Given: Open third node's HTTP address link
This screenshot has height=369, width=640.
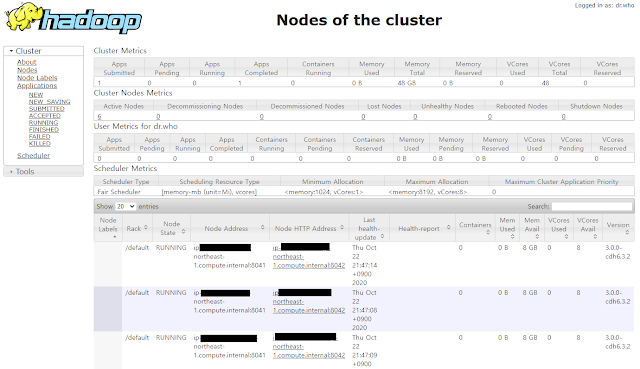Looking at the screenshot, I should (x=309, y=346).
